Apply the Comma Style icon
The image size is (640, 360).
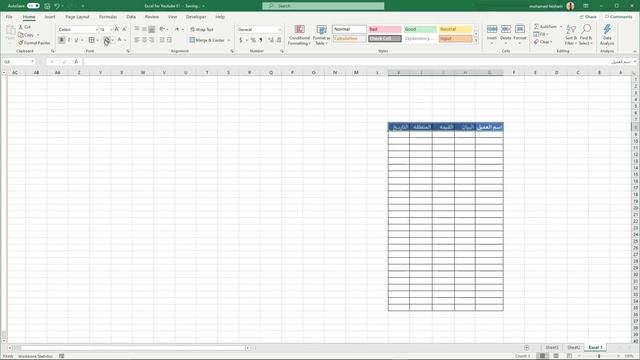260,40
